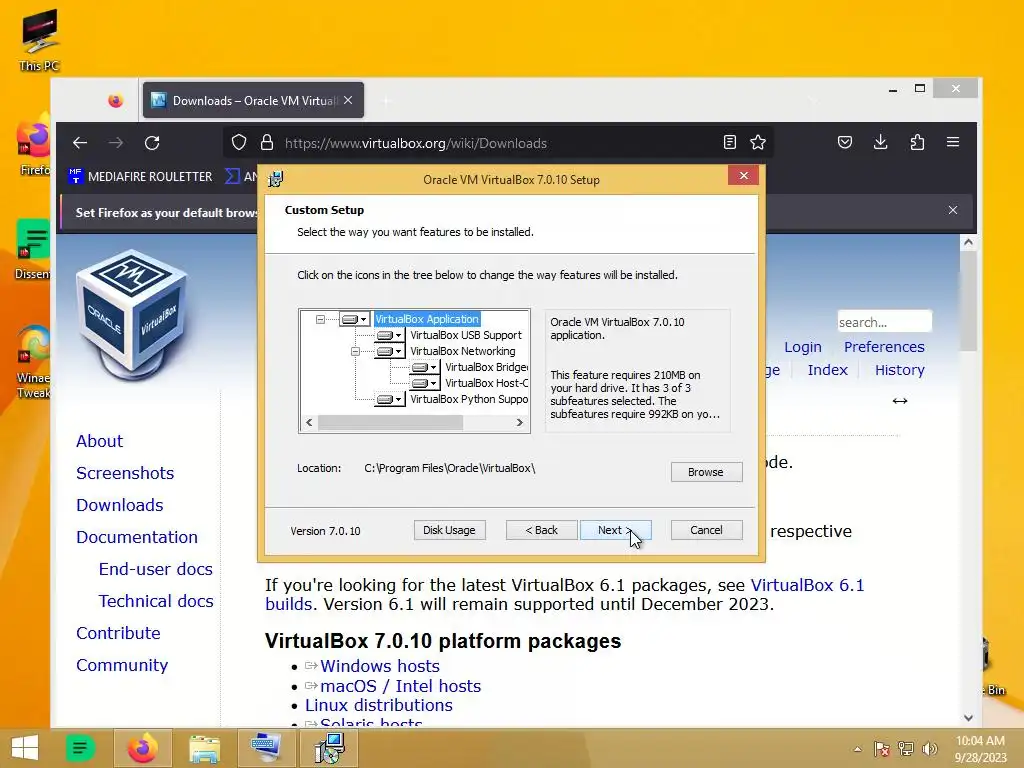Reload the Firefox page
Screen dimensions: 1024x768
pos(152,143)
